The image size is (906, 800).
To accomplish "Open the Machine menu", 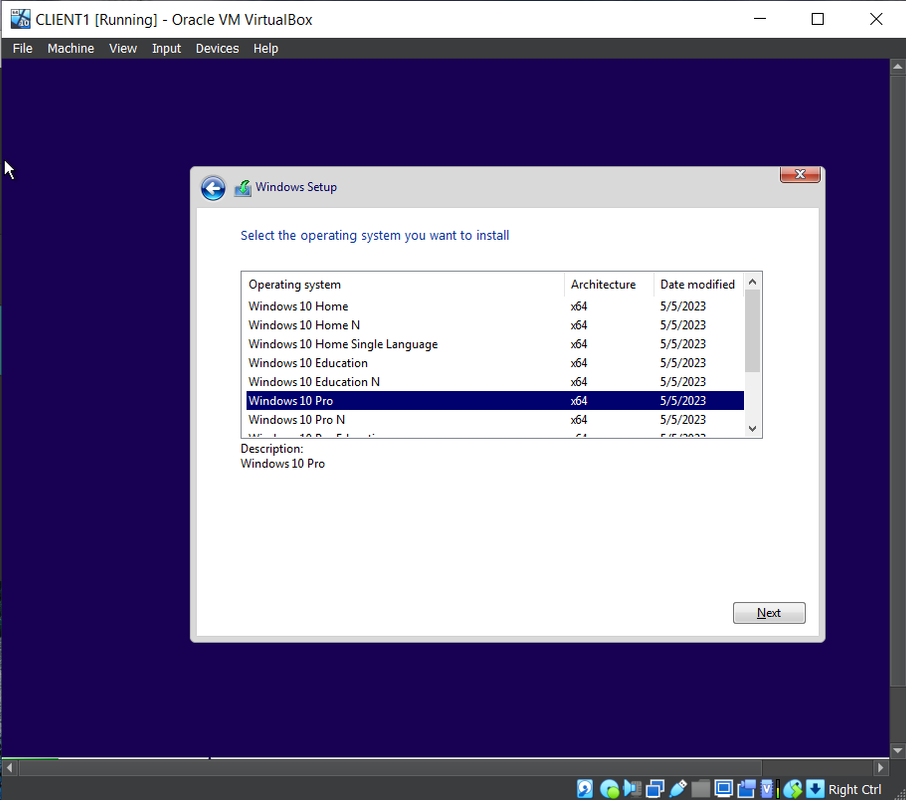I will 70,49.
